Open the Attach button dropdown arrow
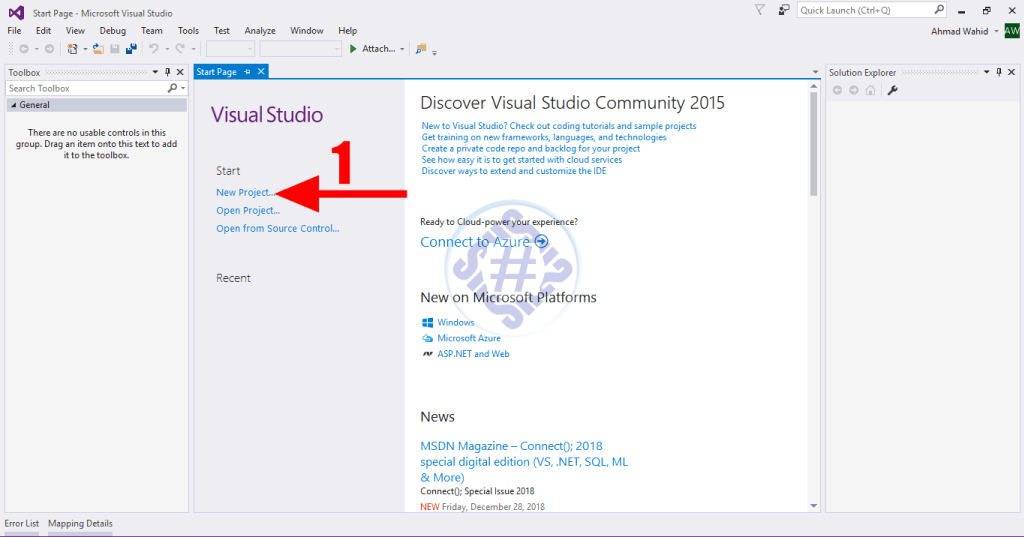Screen dimensions: 1024x537 pyautogui.click(x=402, y=48)
